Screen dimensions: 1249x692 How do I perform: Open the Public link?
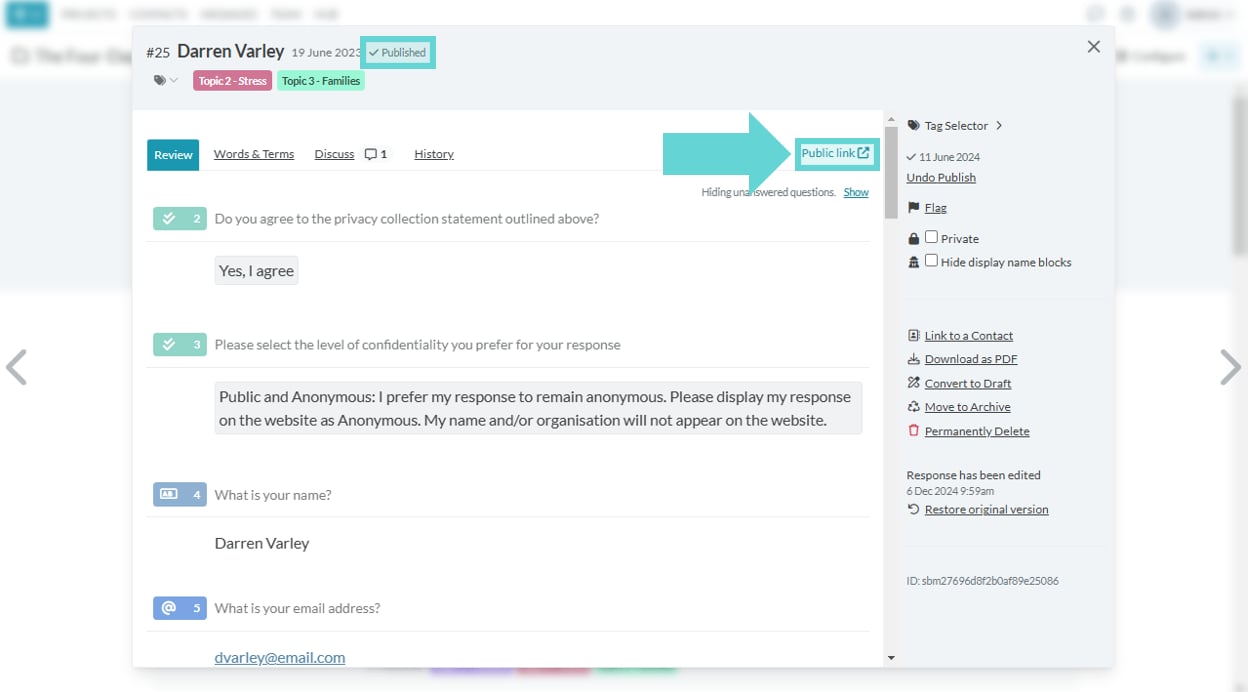pos(836,153)
